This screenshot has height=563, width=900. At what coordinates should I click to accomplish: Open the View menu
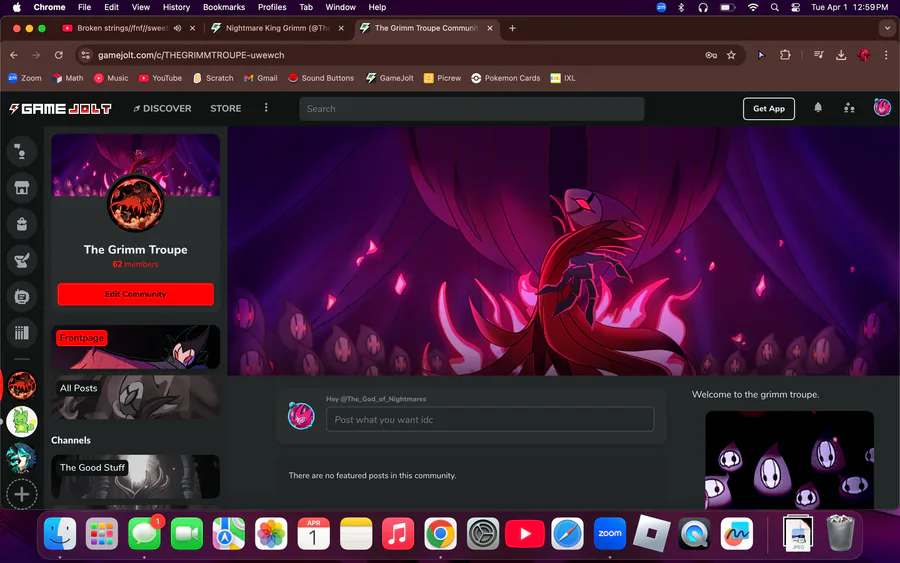(x=141, y=7)
